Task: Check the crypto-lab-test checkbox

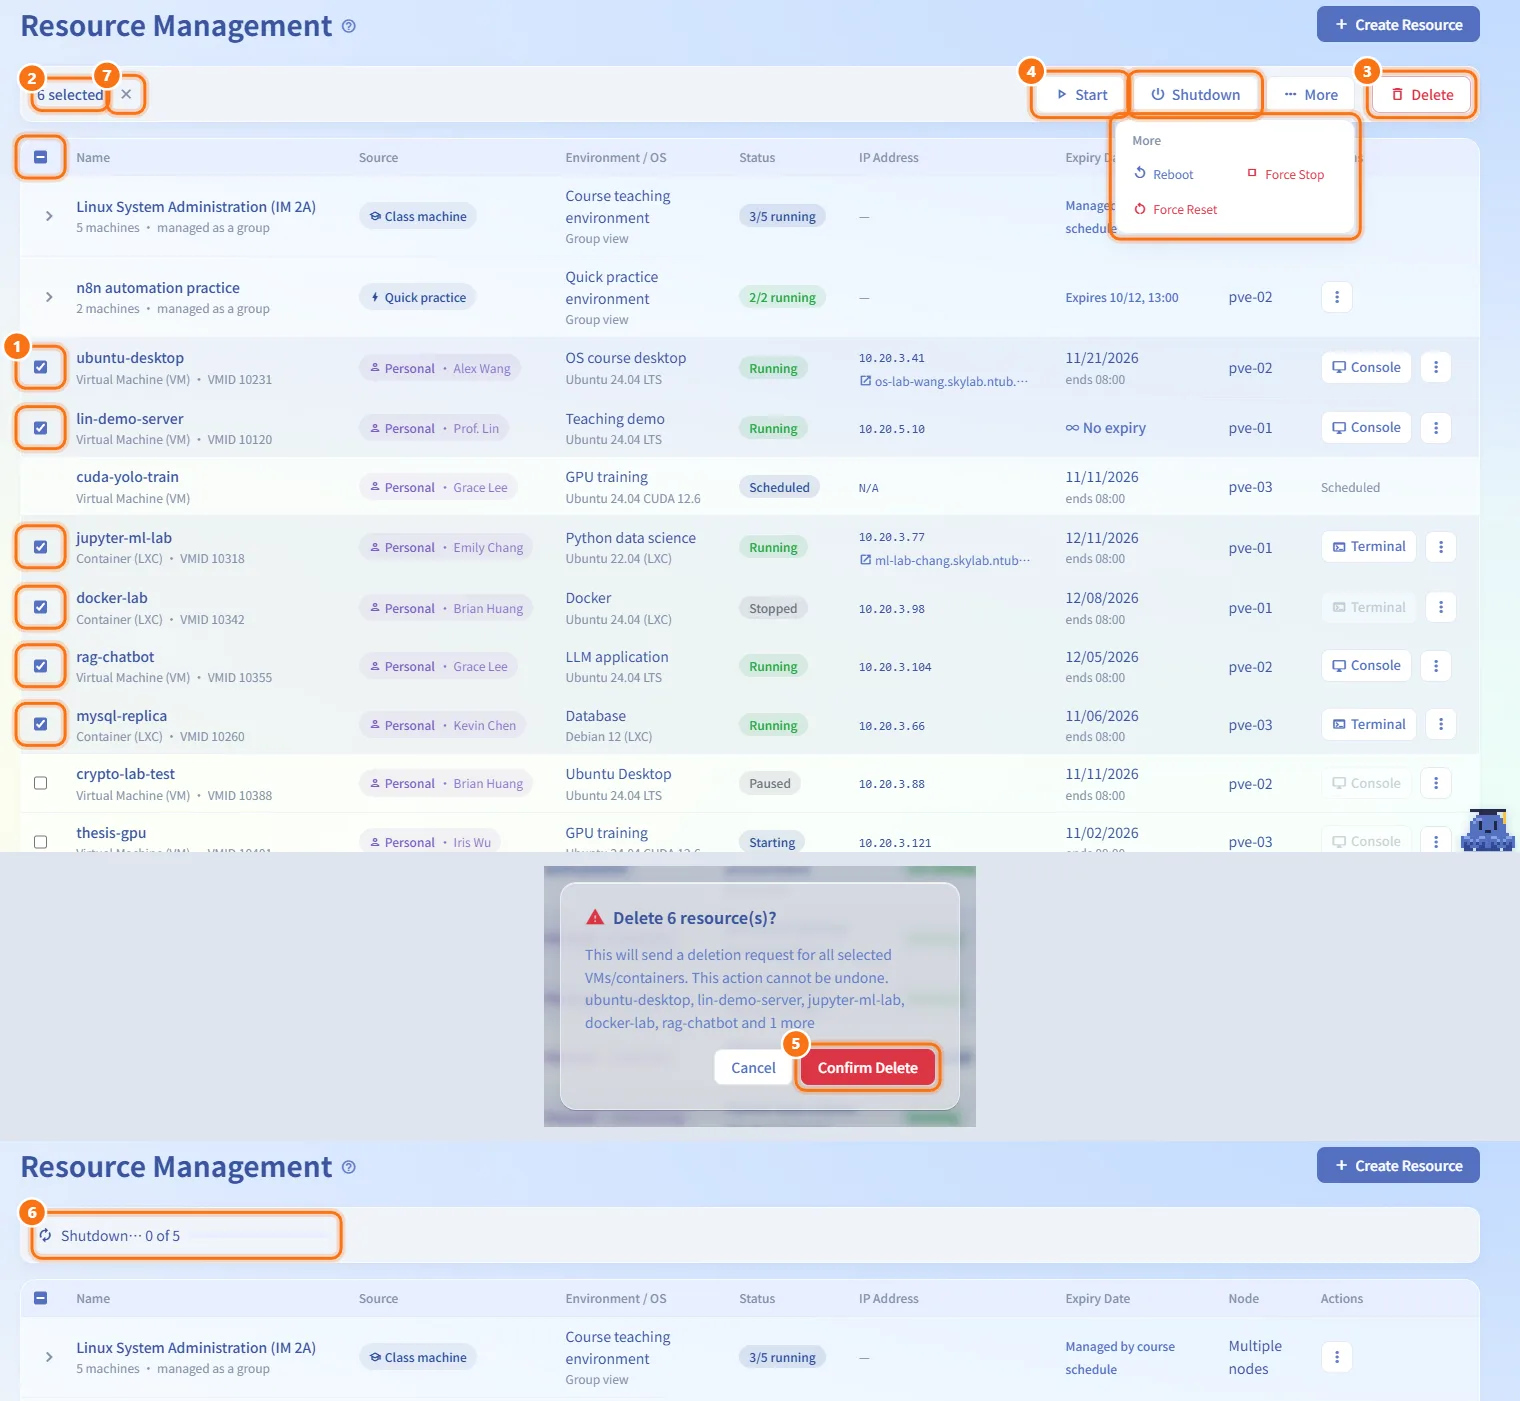Action: coord(41,783)
